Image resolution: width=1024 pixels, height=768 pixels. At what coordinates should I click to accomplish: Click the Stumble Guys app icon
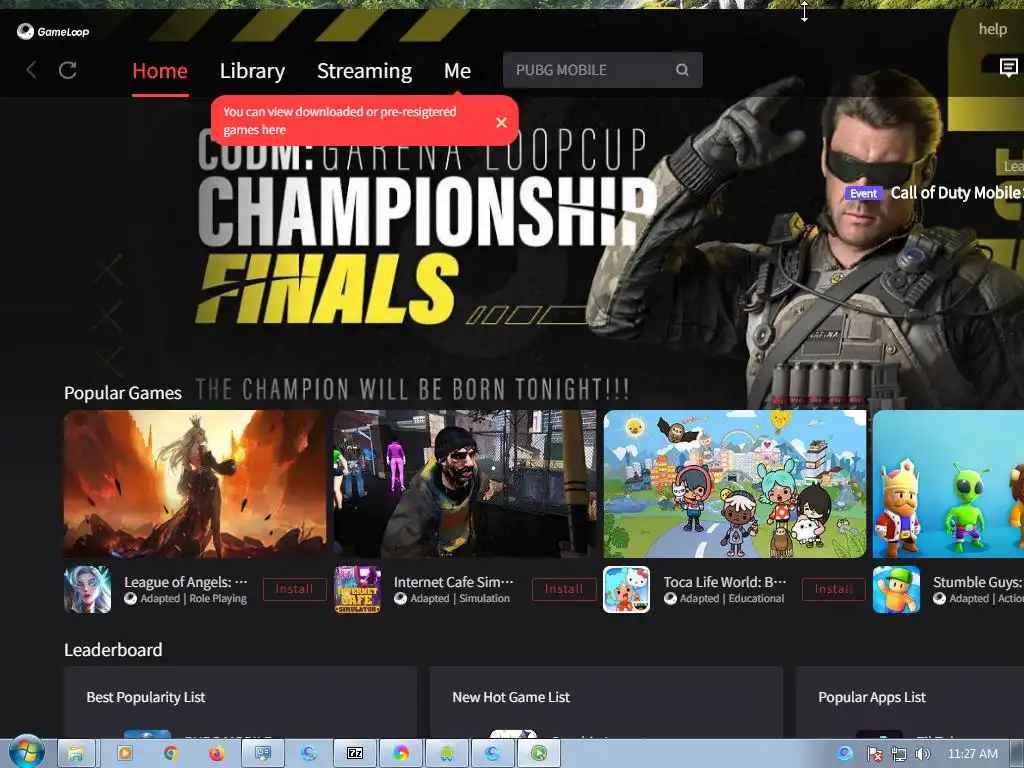tap(897, 590)
